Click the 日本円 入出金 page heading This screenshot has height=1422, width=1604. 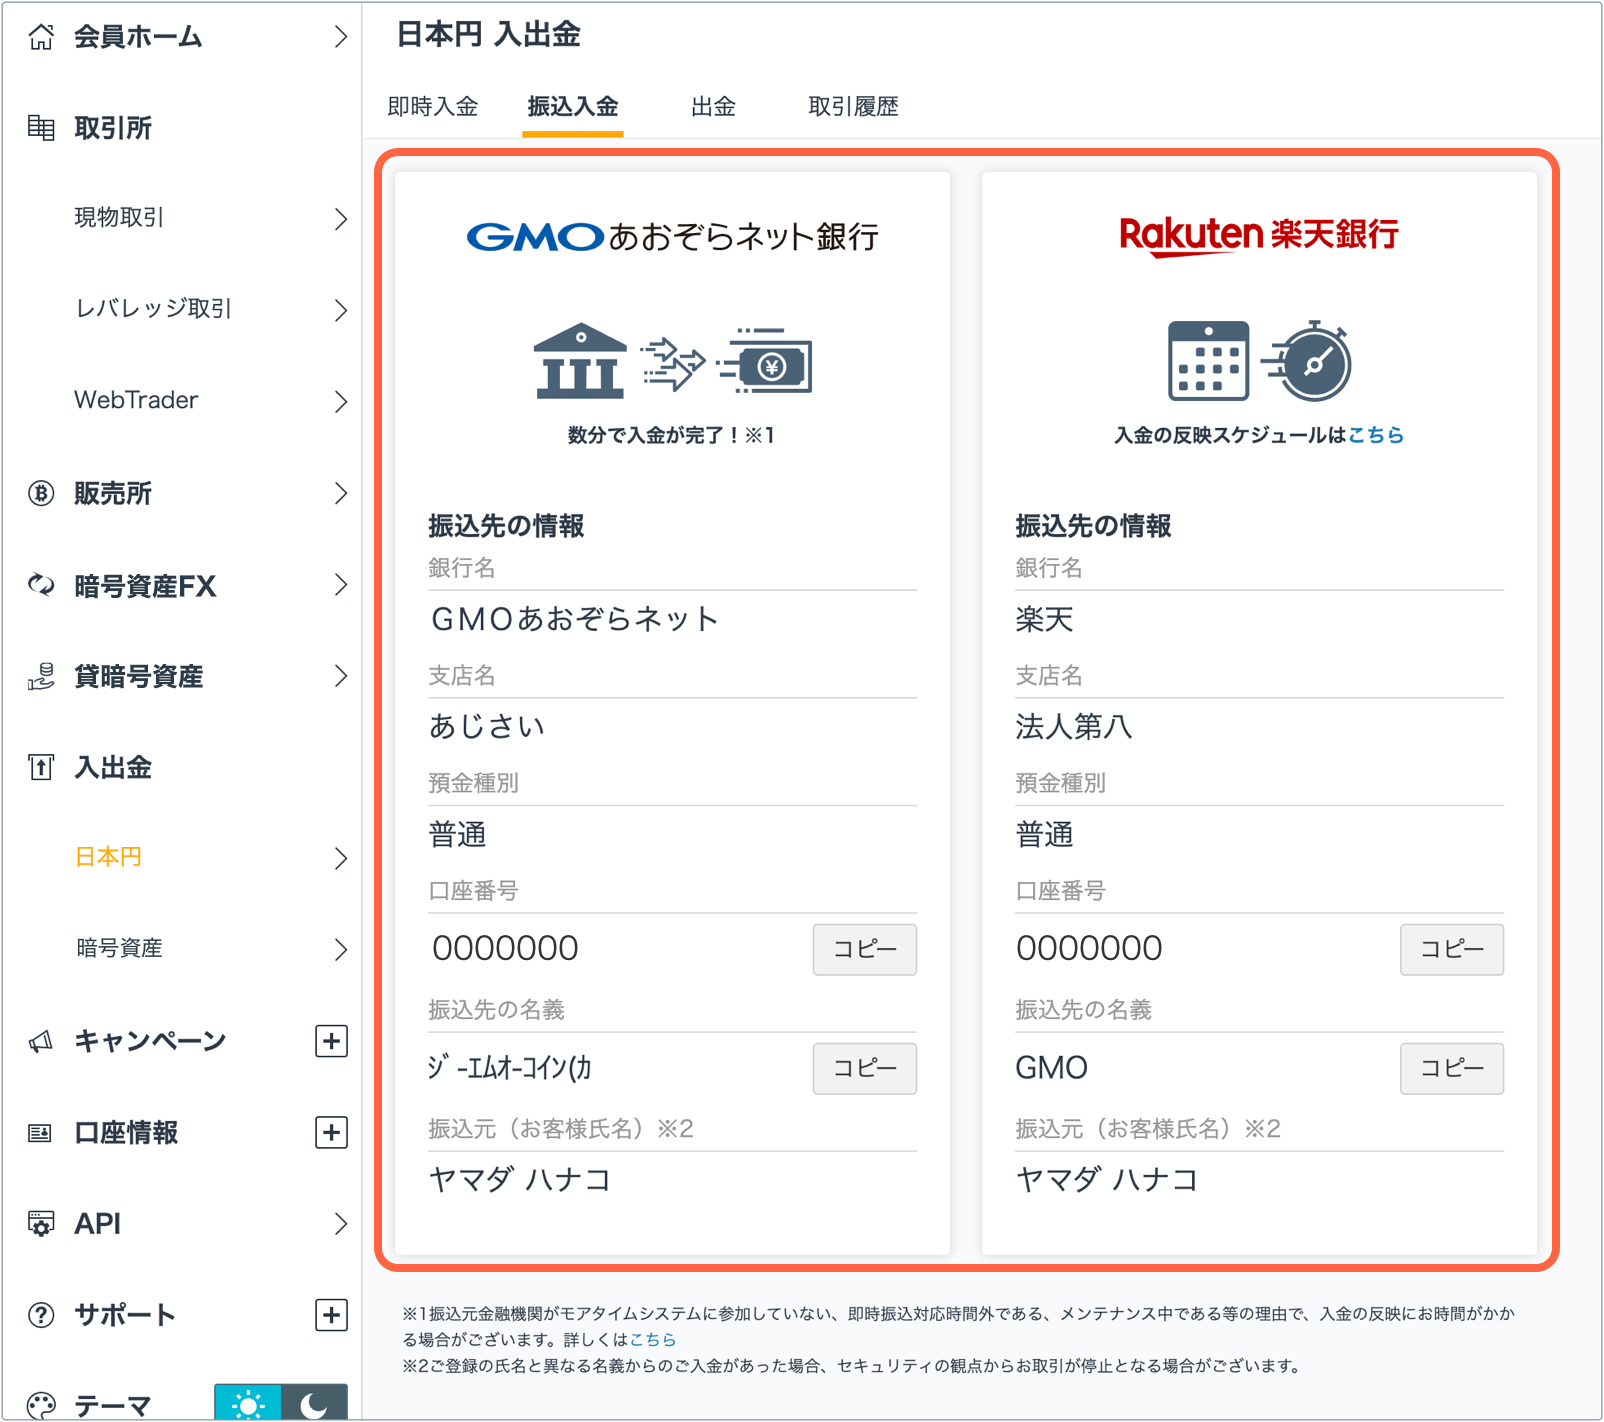488,35
